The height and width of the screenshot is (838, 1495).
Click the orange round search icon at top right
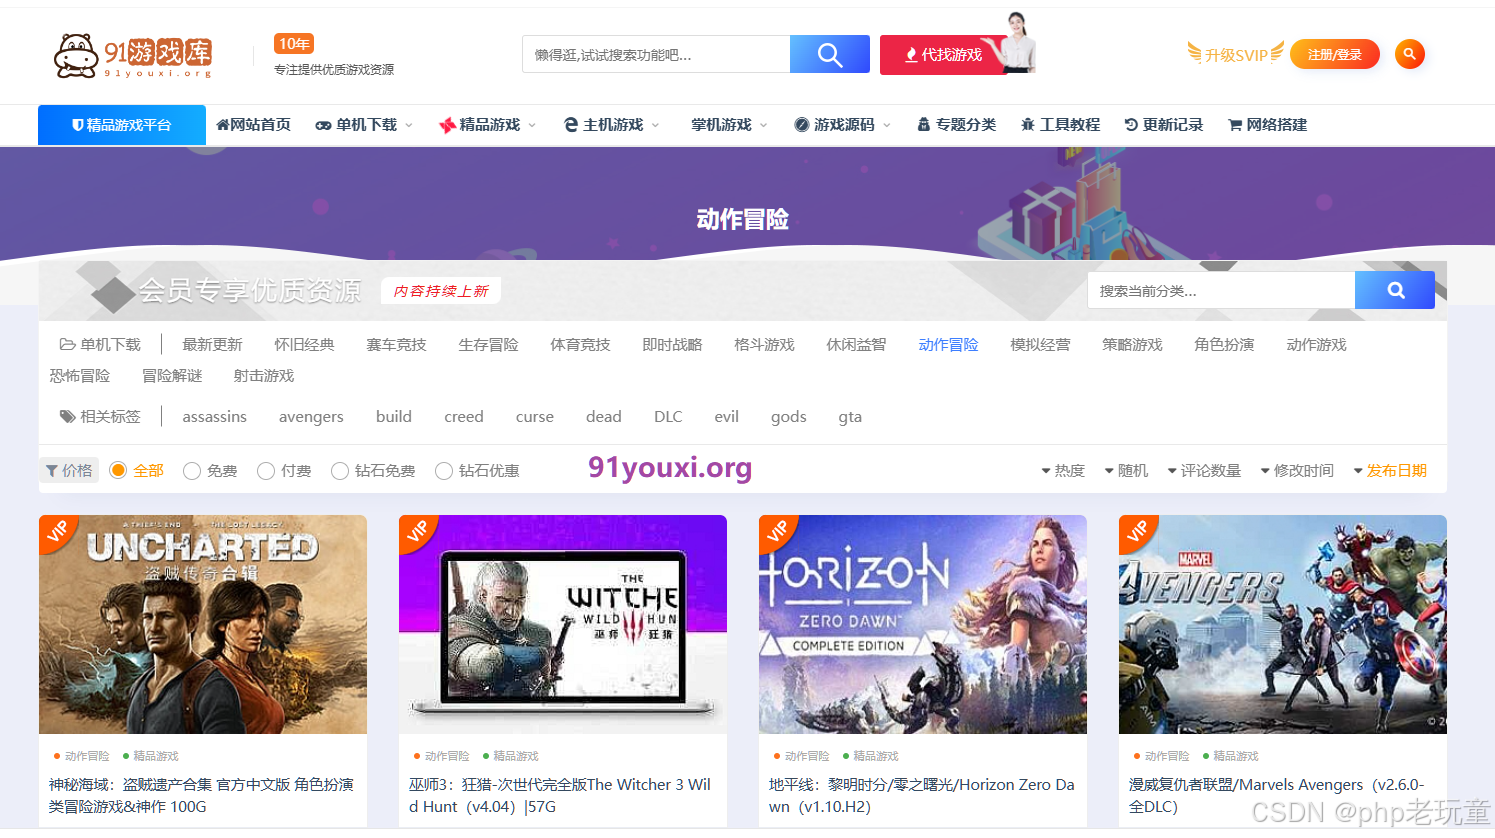tap(1410, 54)
